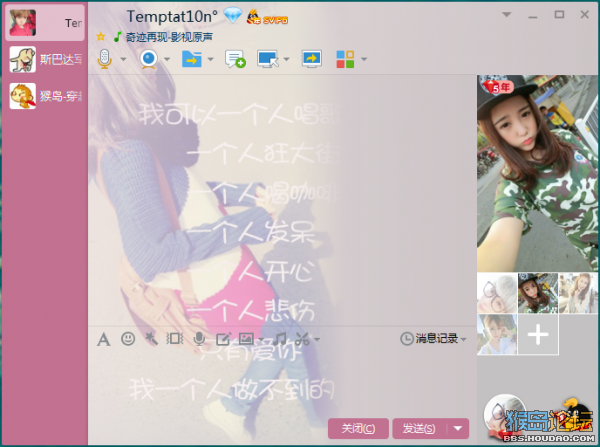Share music with the note icon
The width and height of the screenshot is (600, 447).
(280, 339)
